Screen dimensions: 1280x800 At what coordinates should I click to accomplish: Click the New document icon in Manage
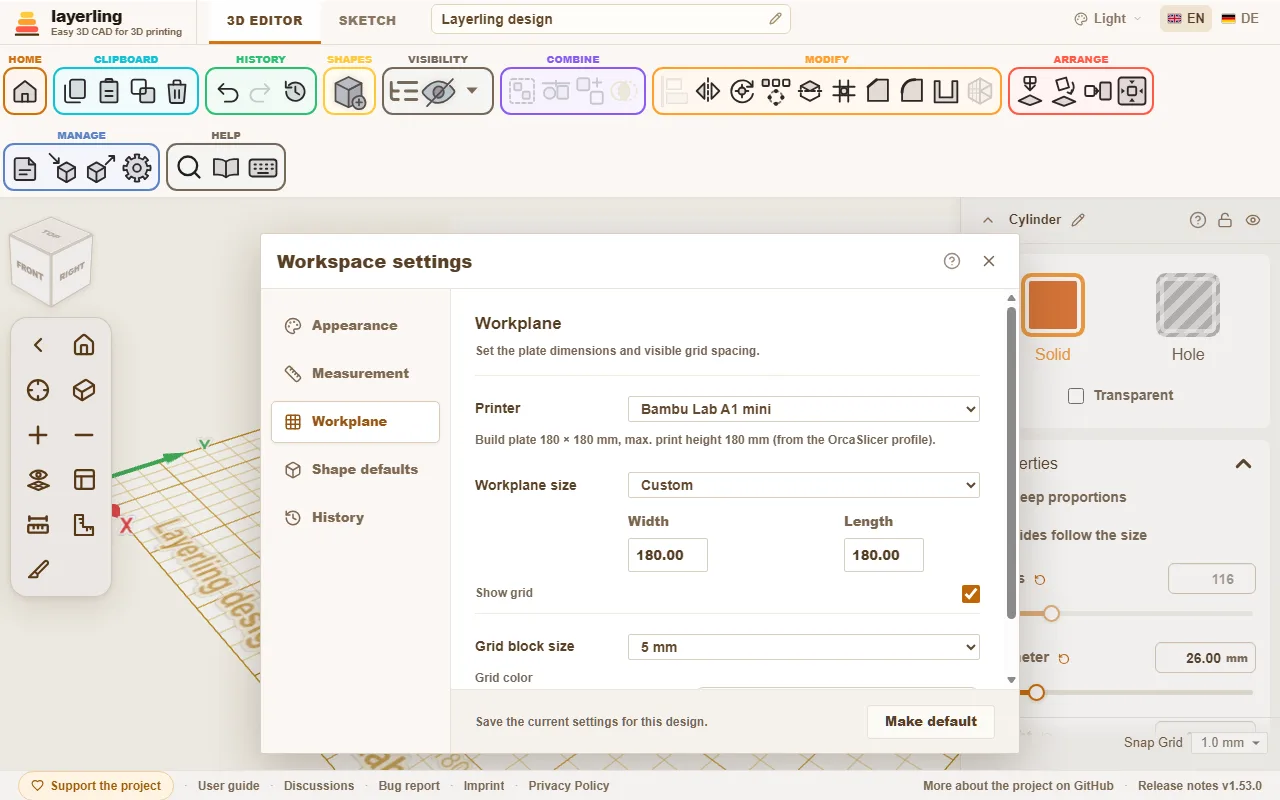pyautogui.click(x=25, y=168)
